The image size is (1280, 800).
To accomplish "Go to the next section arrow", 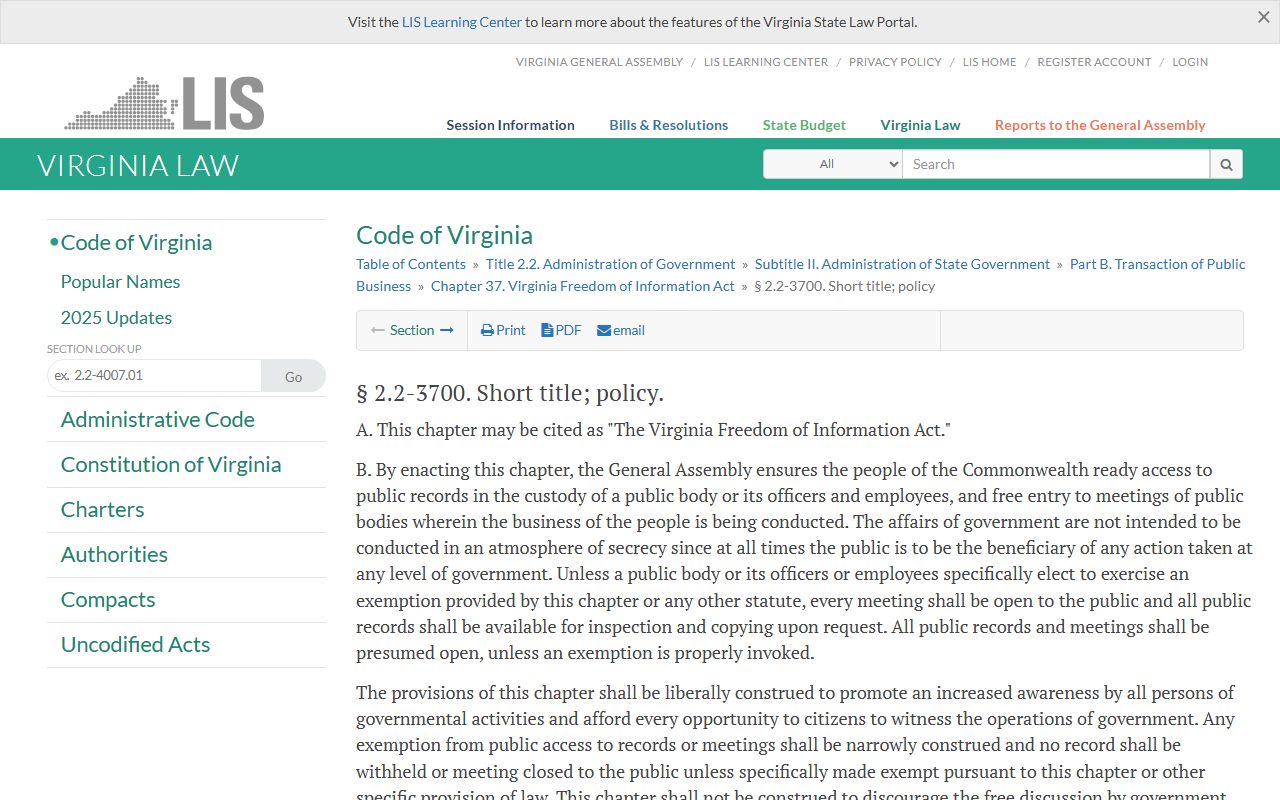I will click(447, 330).
